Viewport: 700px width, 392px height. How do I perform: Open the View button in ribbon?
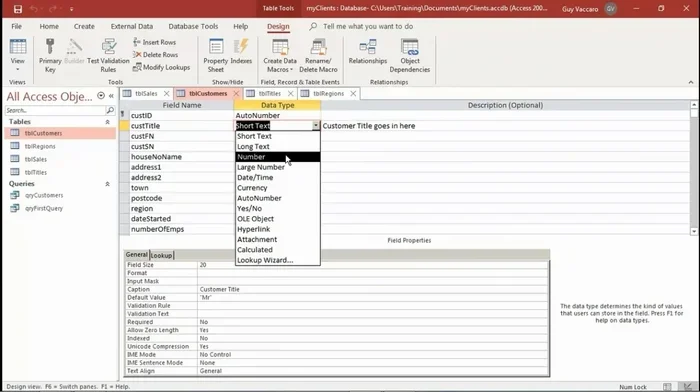(x=17, y=55)
